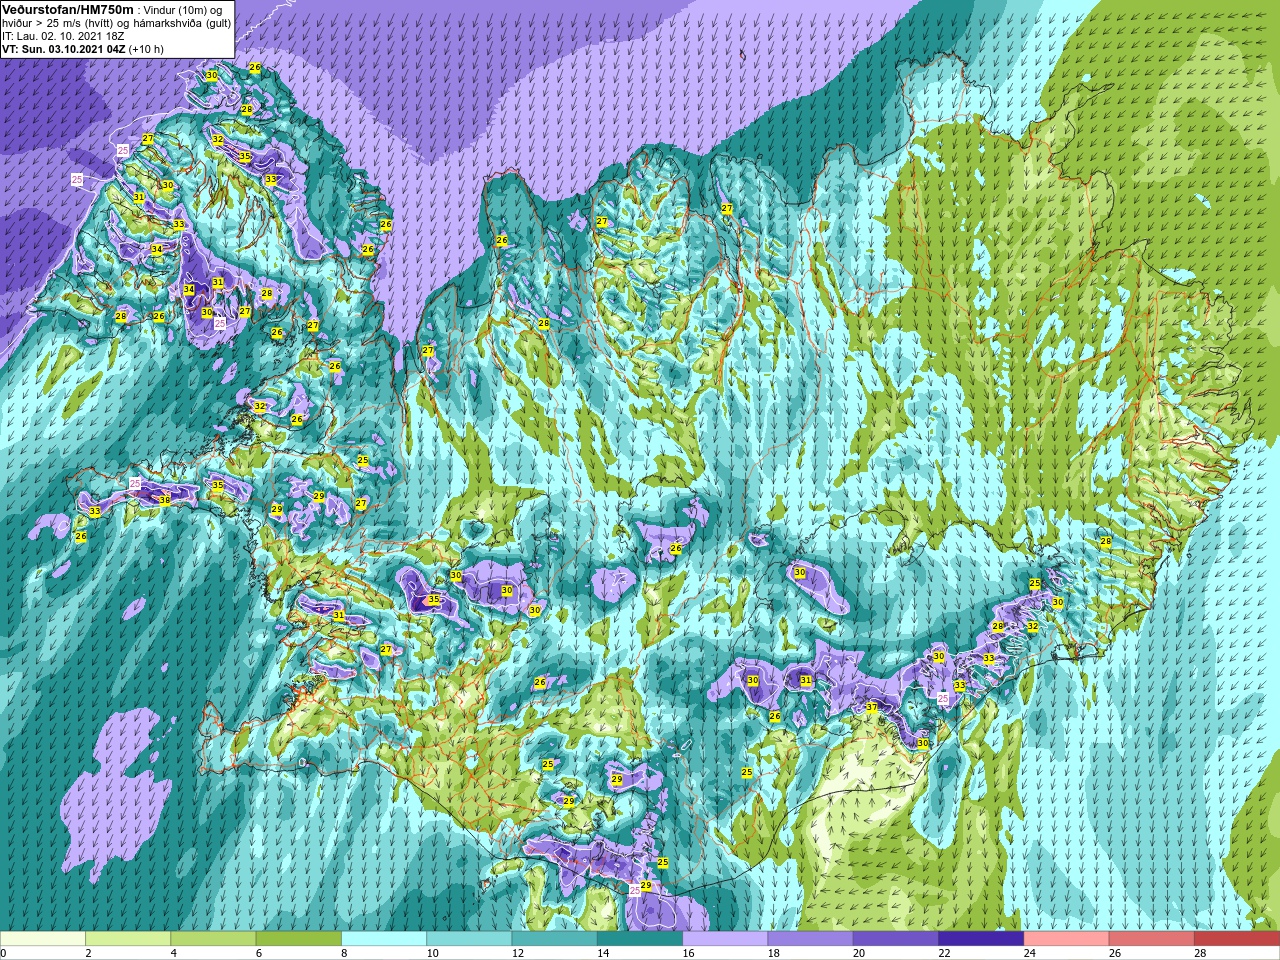The width and height of the screenshot is (1280, 960).
Task: Click the 24–26 m/s light pink legend swatch
Action: 1066,939
